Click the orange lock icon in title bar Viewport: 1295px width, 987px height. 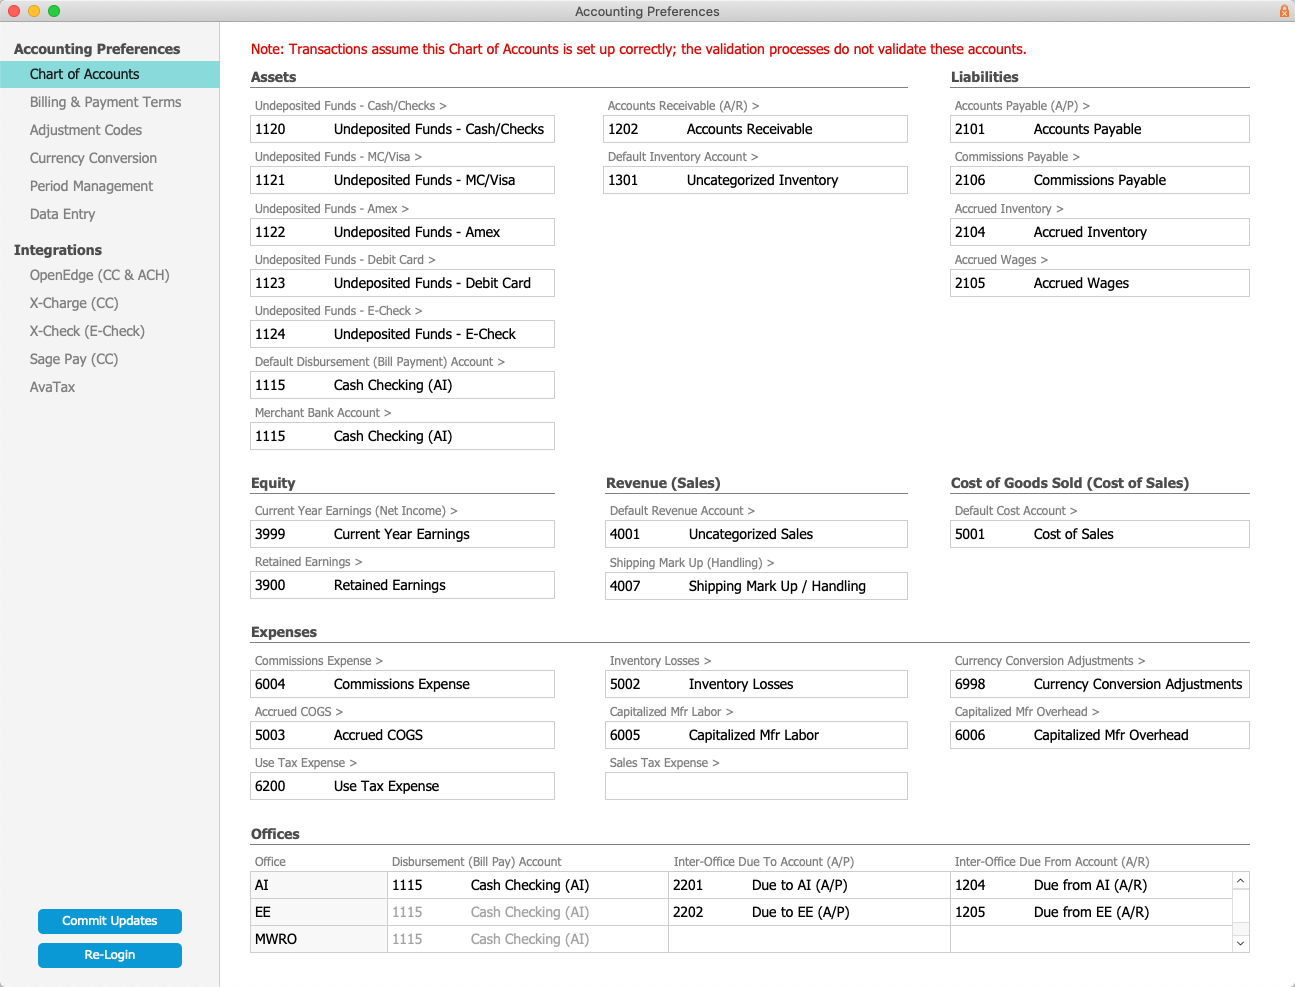point(1284,11)
